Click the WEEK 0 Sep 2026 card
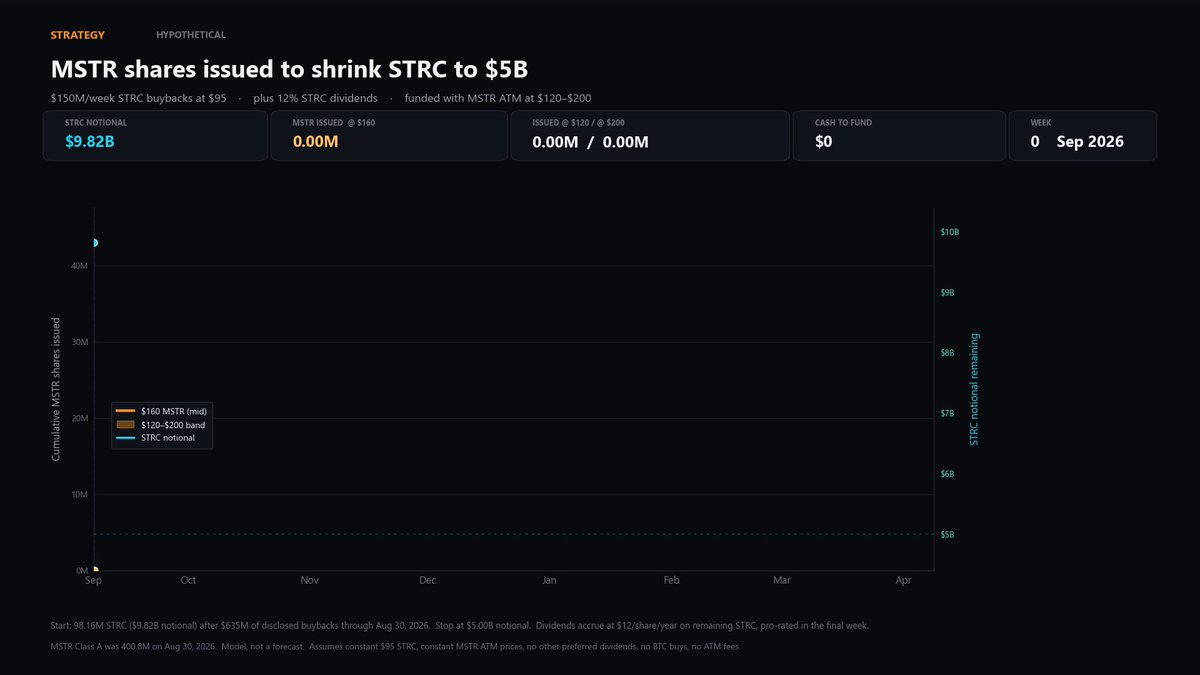 pos(1083,136)
